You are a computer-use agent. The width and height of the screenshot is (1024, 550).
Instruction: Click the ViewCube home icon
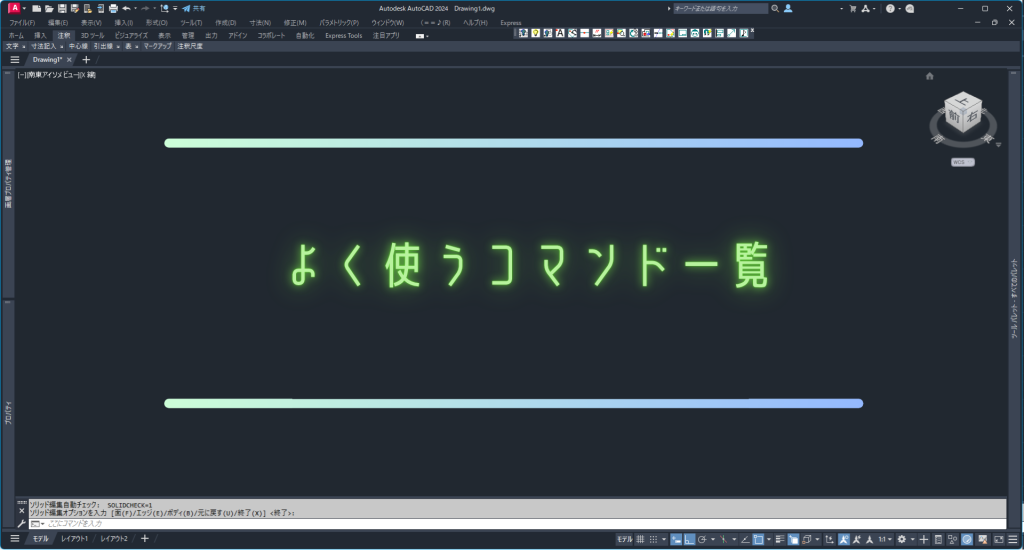930,76
